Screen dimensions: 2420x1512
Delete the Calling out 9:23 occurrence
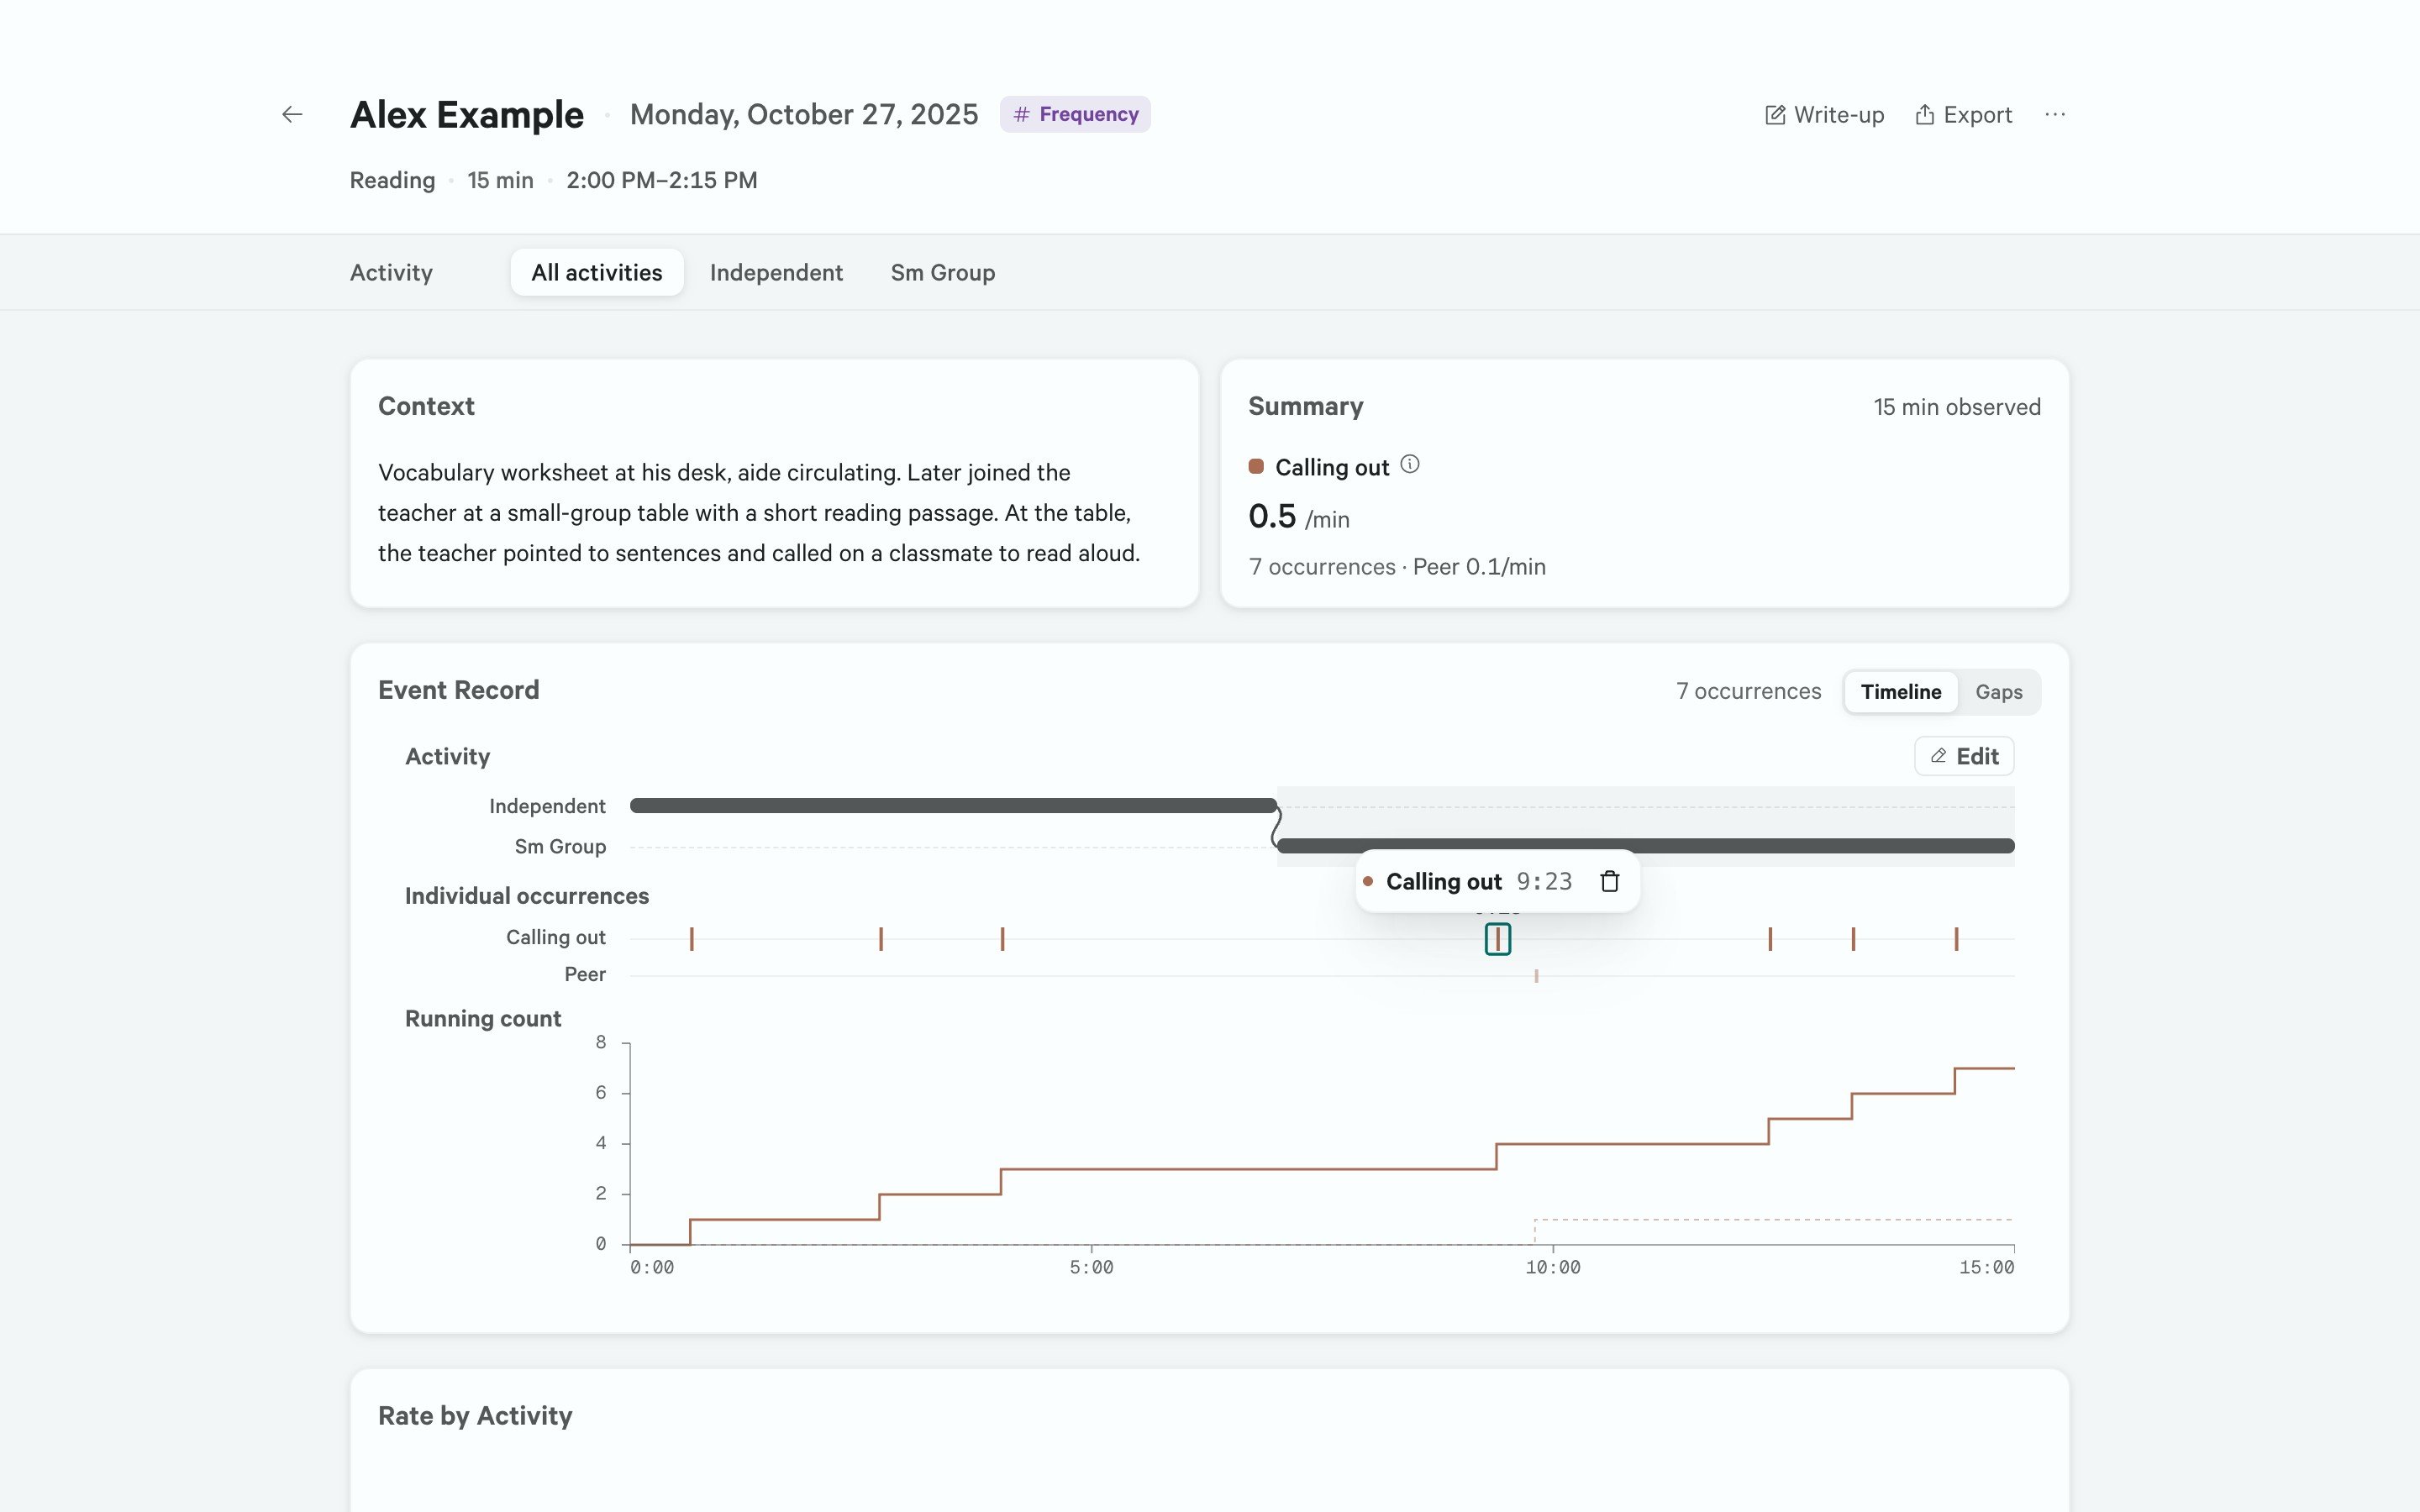pos(1609,881)
